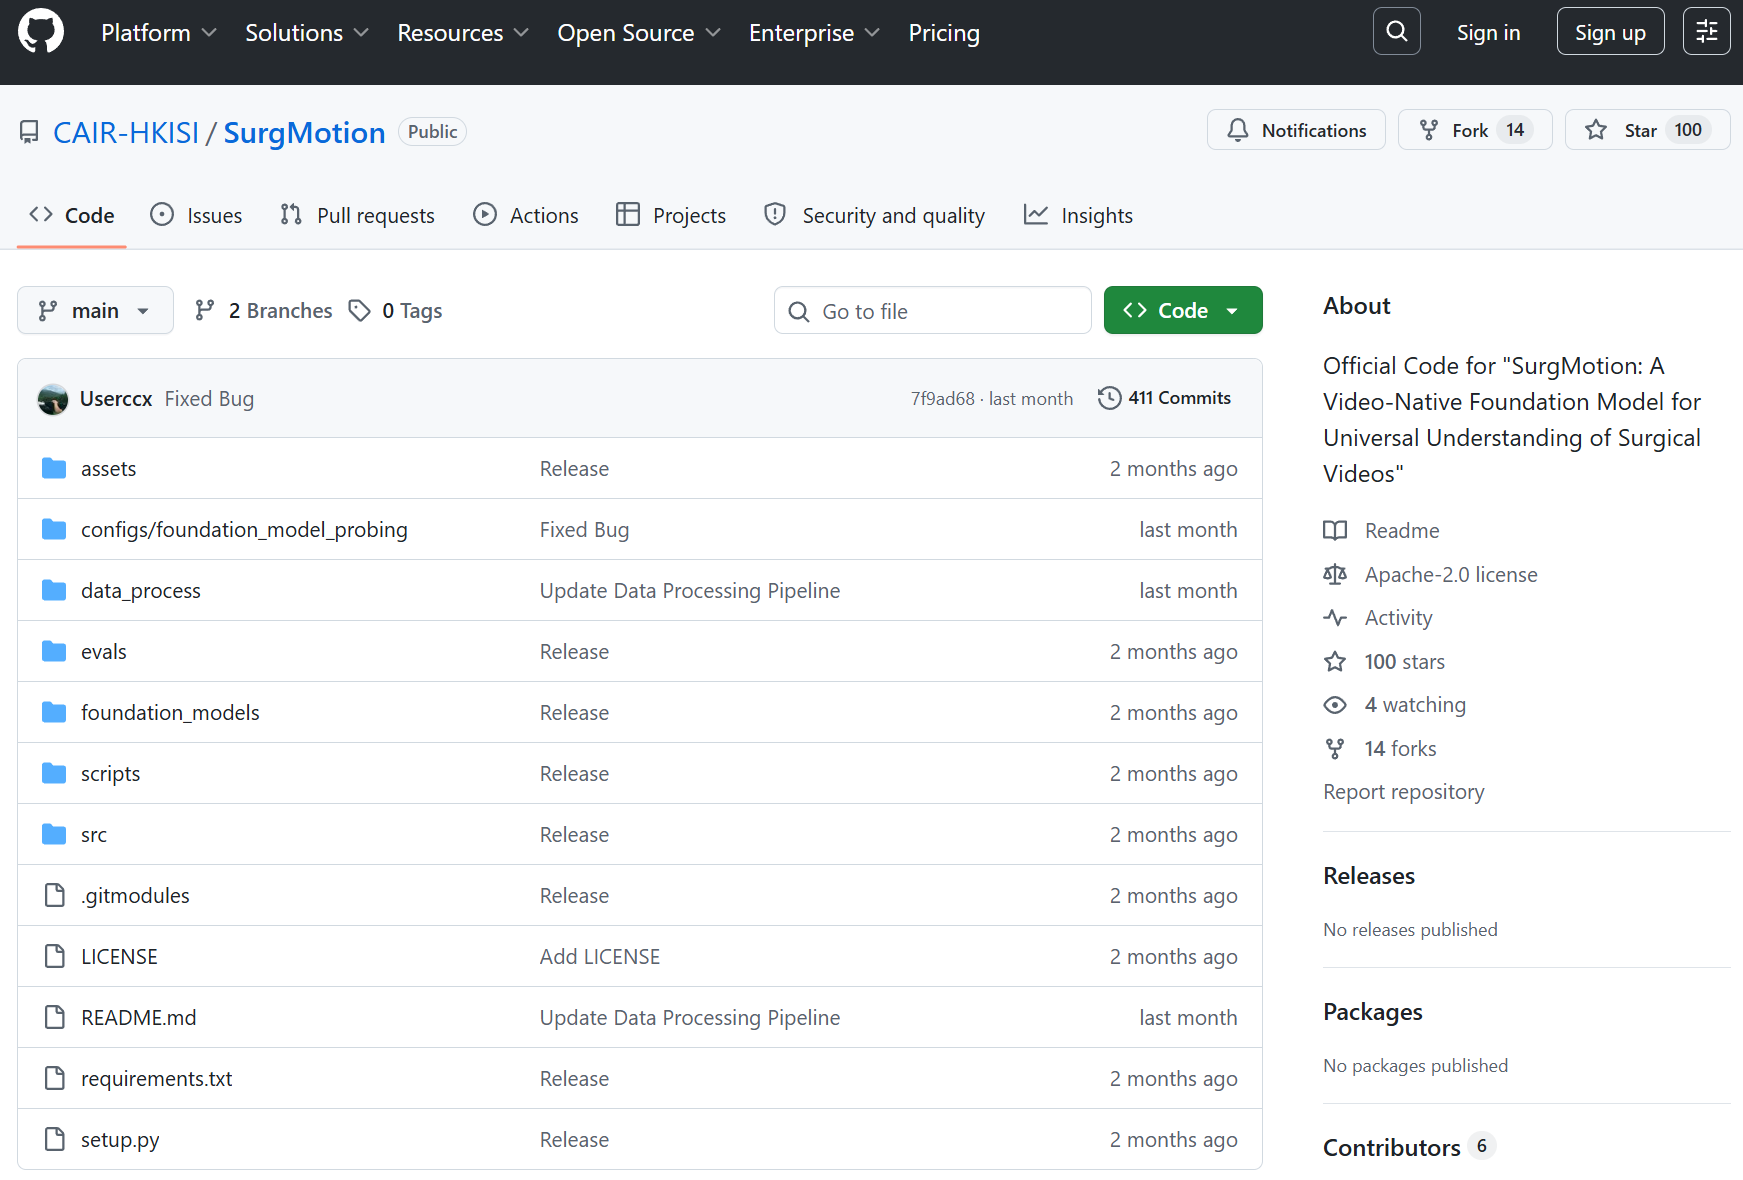Star the SurgMotion repository
The image size is (1743, 1180).
[x=1648, y=130]
